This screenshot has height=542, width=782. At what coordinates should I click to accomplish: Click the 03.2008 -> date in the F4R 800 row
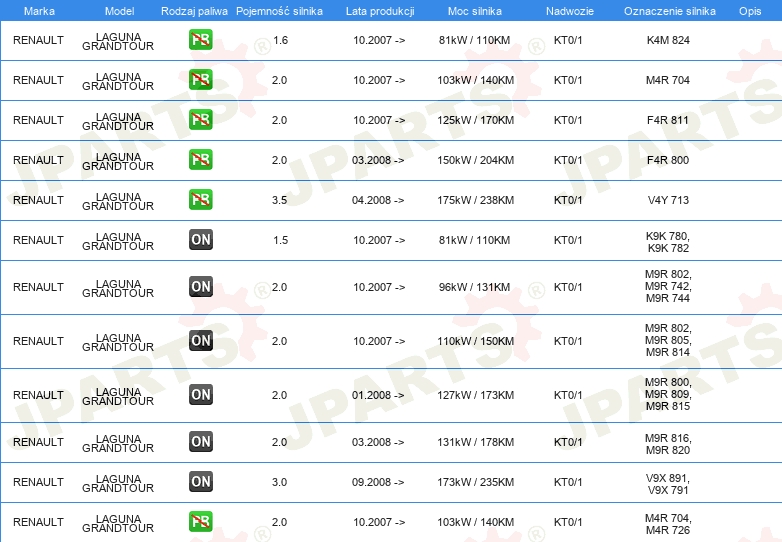pyautogui.click(x=378, y=160)
